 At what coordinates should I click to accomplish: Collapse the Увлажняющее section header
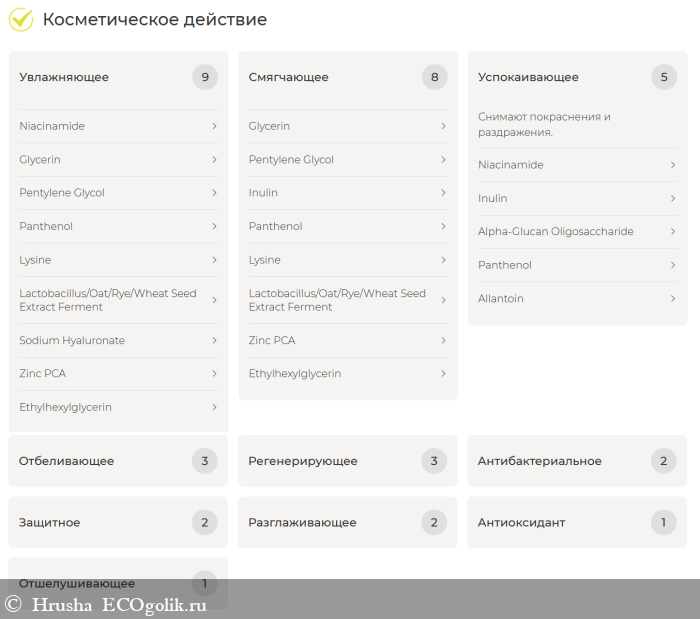coord(64,77)
